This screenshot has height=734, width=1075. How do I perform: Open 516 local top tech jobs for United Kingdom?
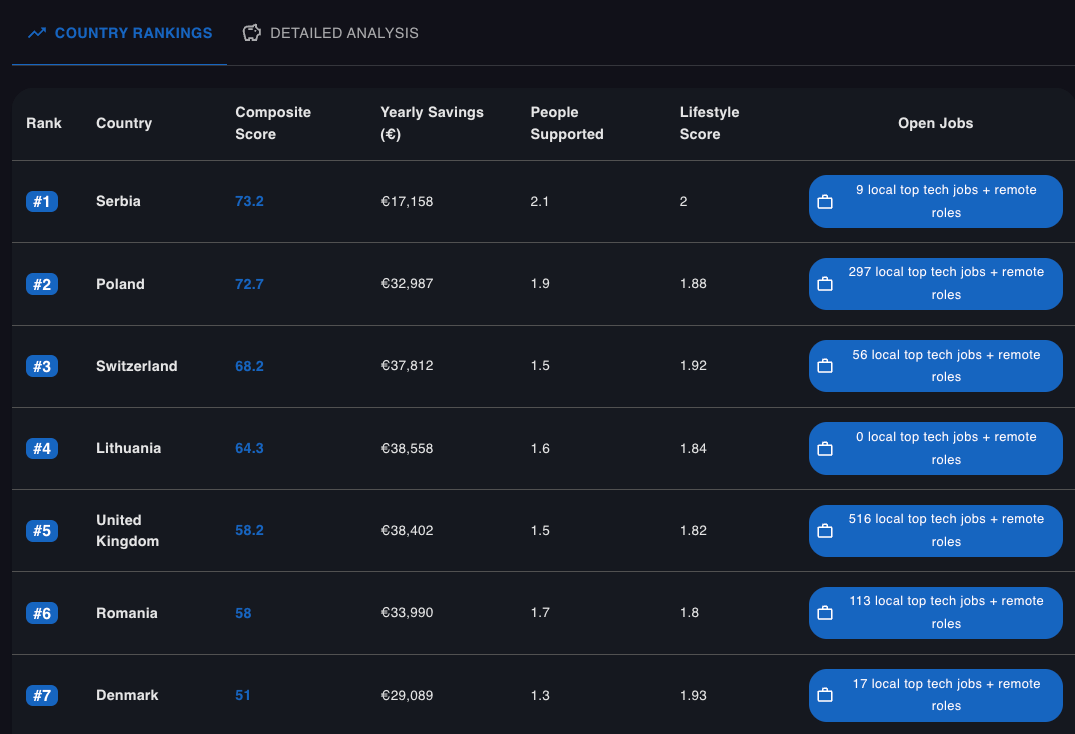[936, 530]
